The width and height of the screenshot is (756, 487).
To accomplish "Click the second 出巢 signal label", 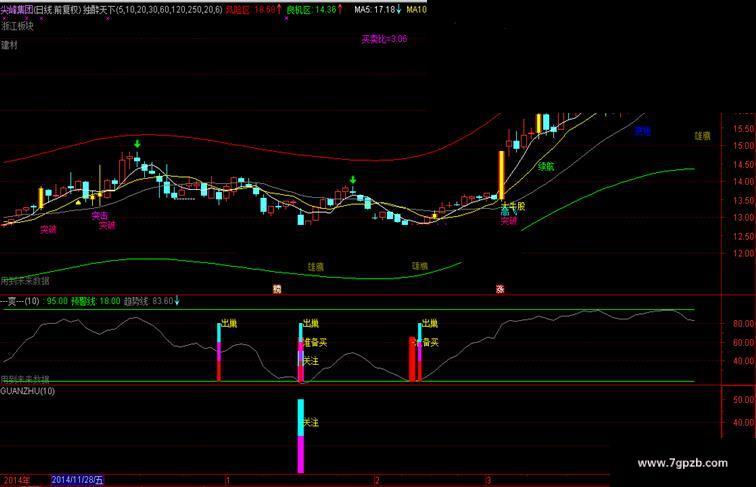I will coord(311,323).
